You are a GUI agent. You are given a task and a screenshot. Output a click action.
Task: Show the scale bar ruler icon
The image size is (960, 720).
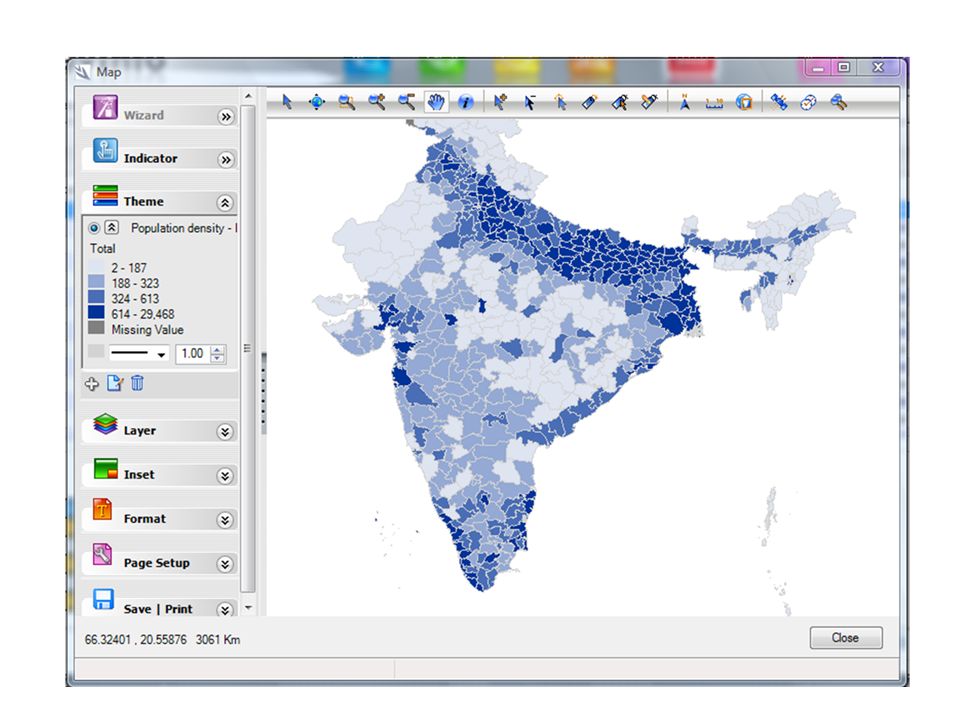pos(714,103)
